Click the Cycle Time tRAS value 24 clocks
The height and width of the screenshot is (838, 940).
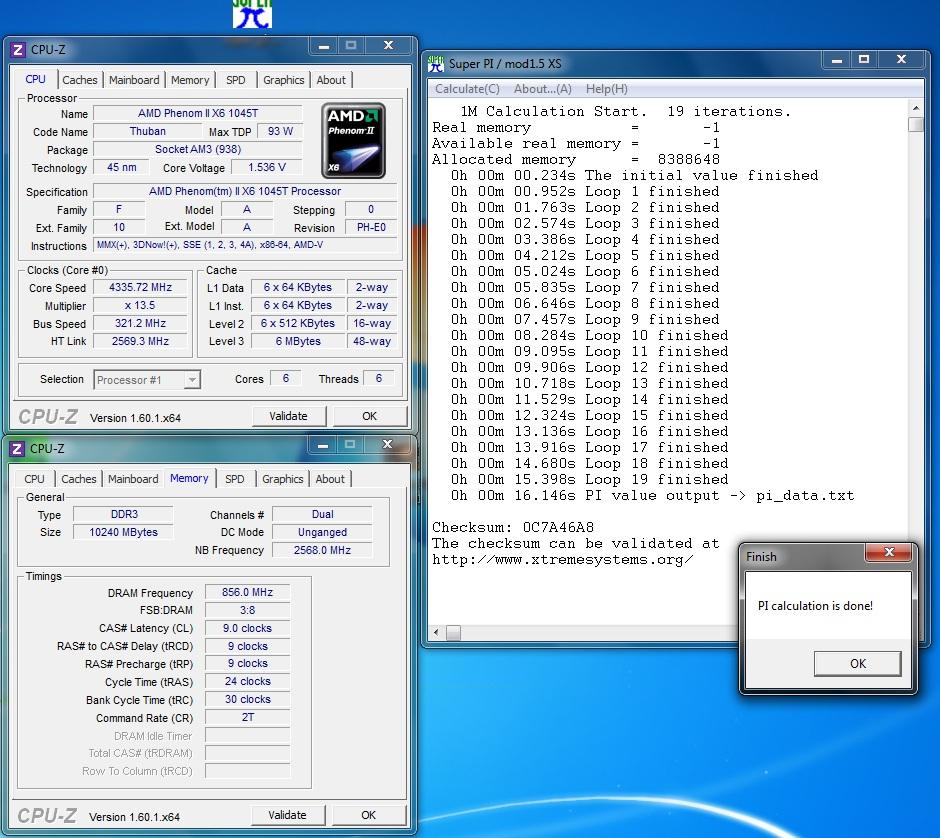coord(247,682)
